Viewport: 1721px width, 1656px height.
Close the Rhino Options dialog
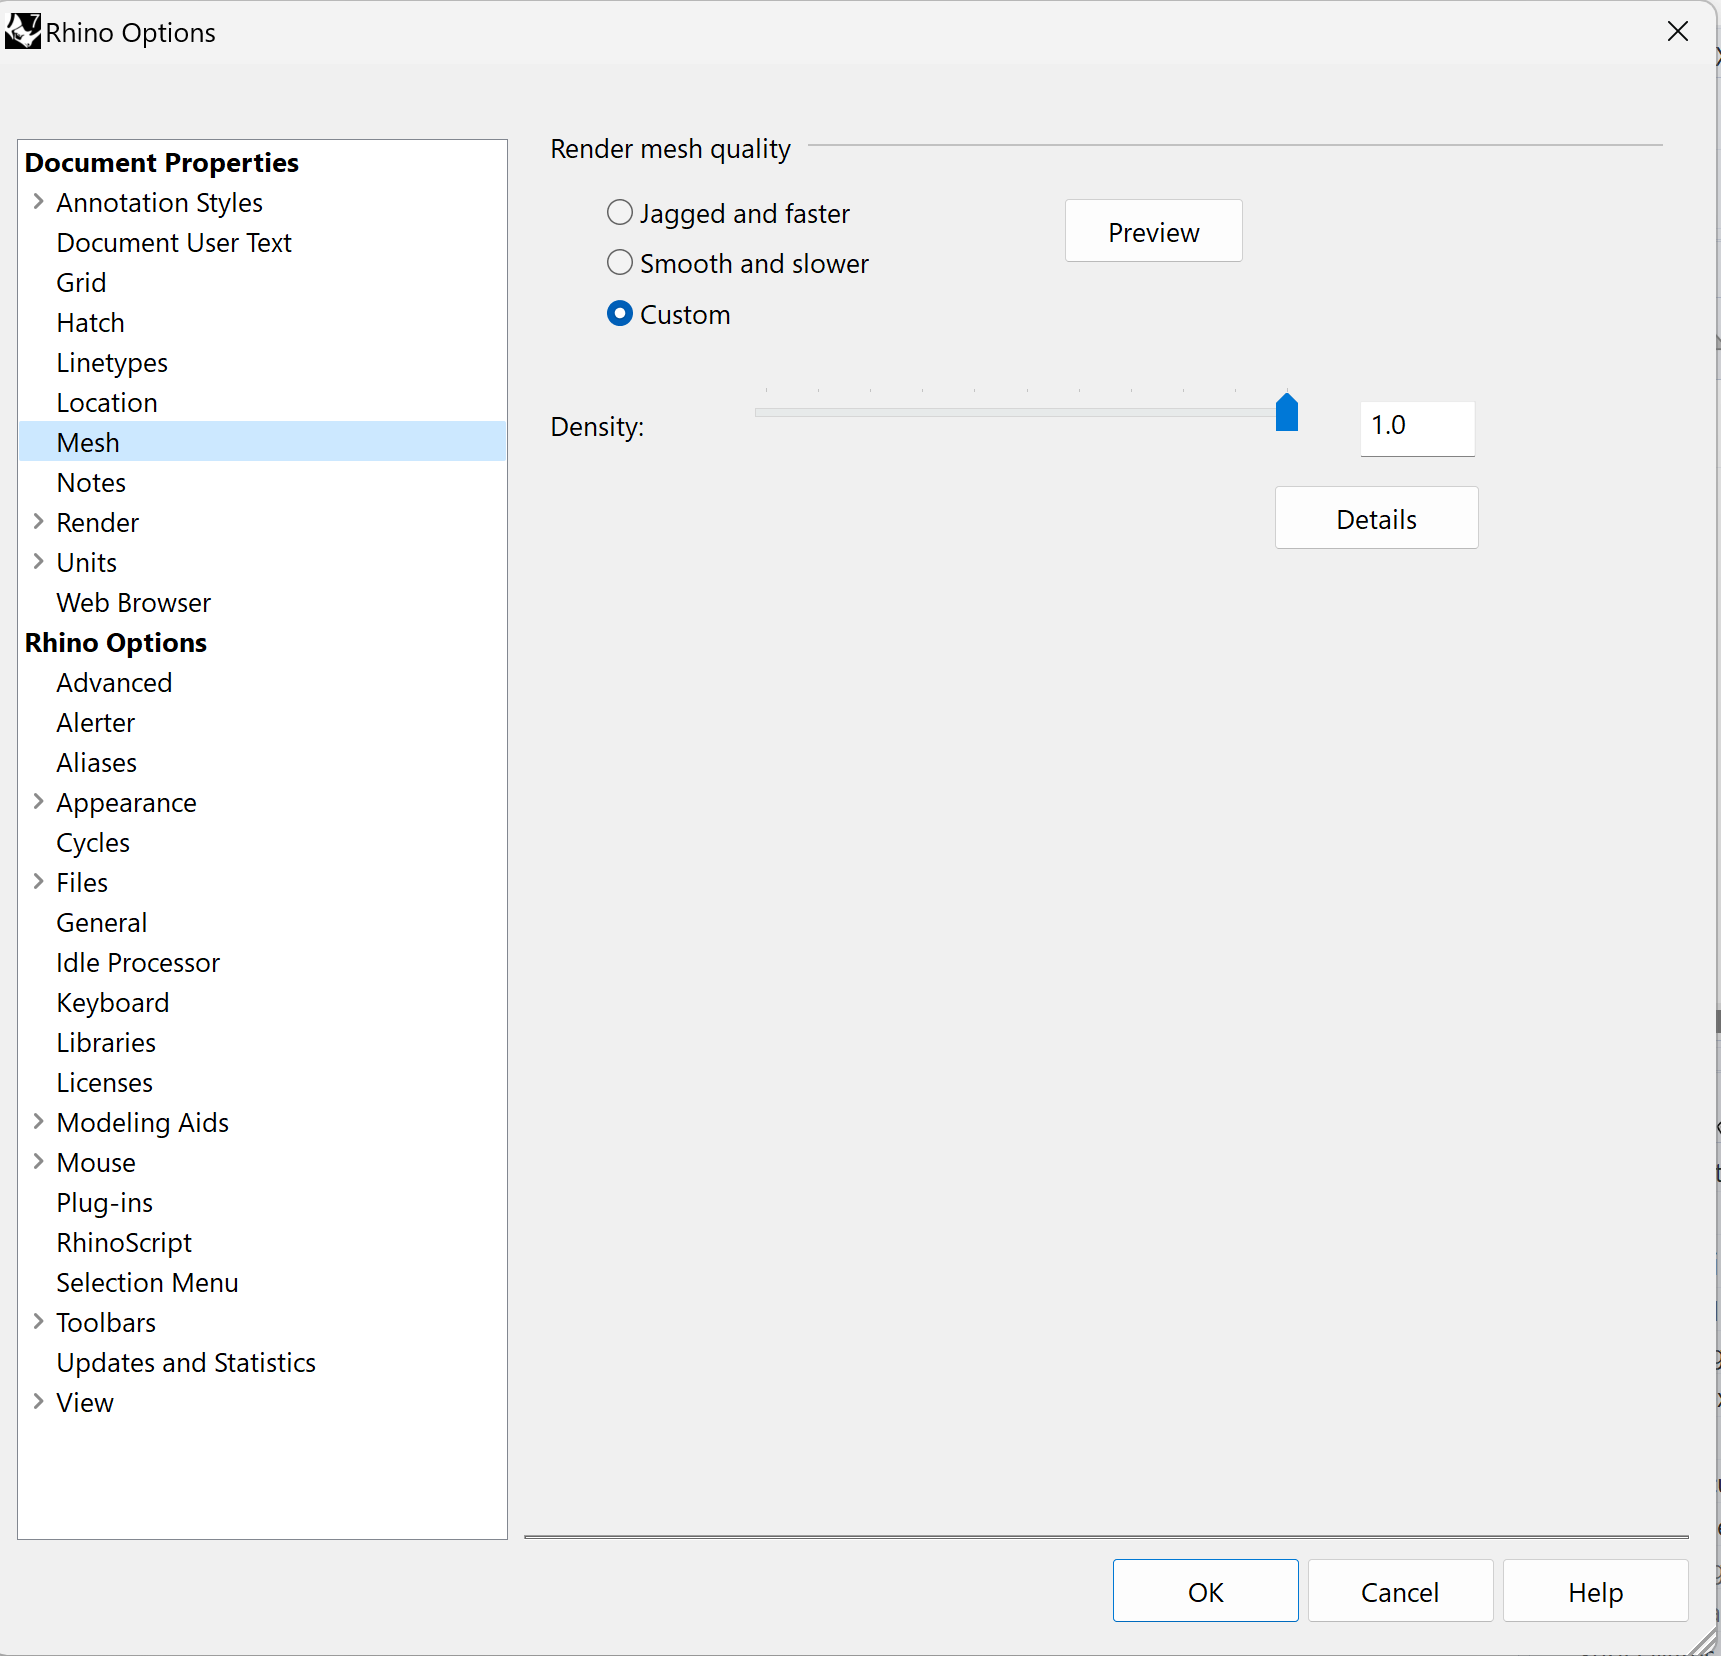click(1677, 32)
